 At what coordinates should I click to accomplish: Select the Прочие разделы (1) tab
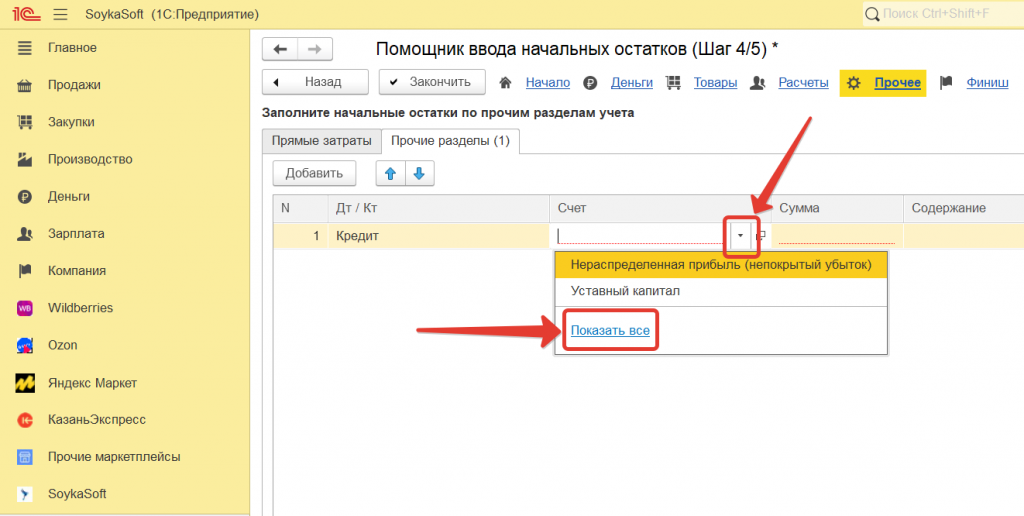450,141
